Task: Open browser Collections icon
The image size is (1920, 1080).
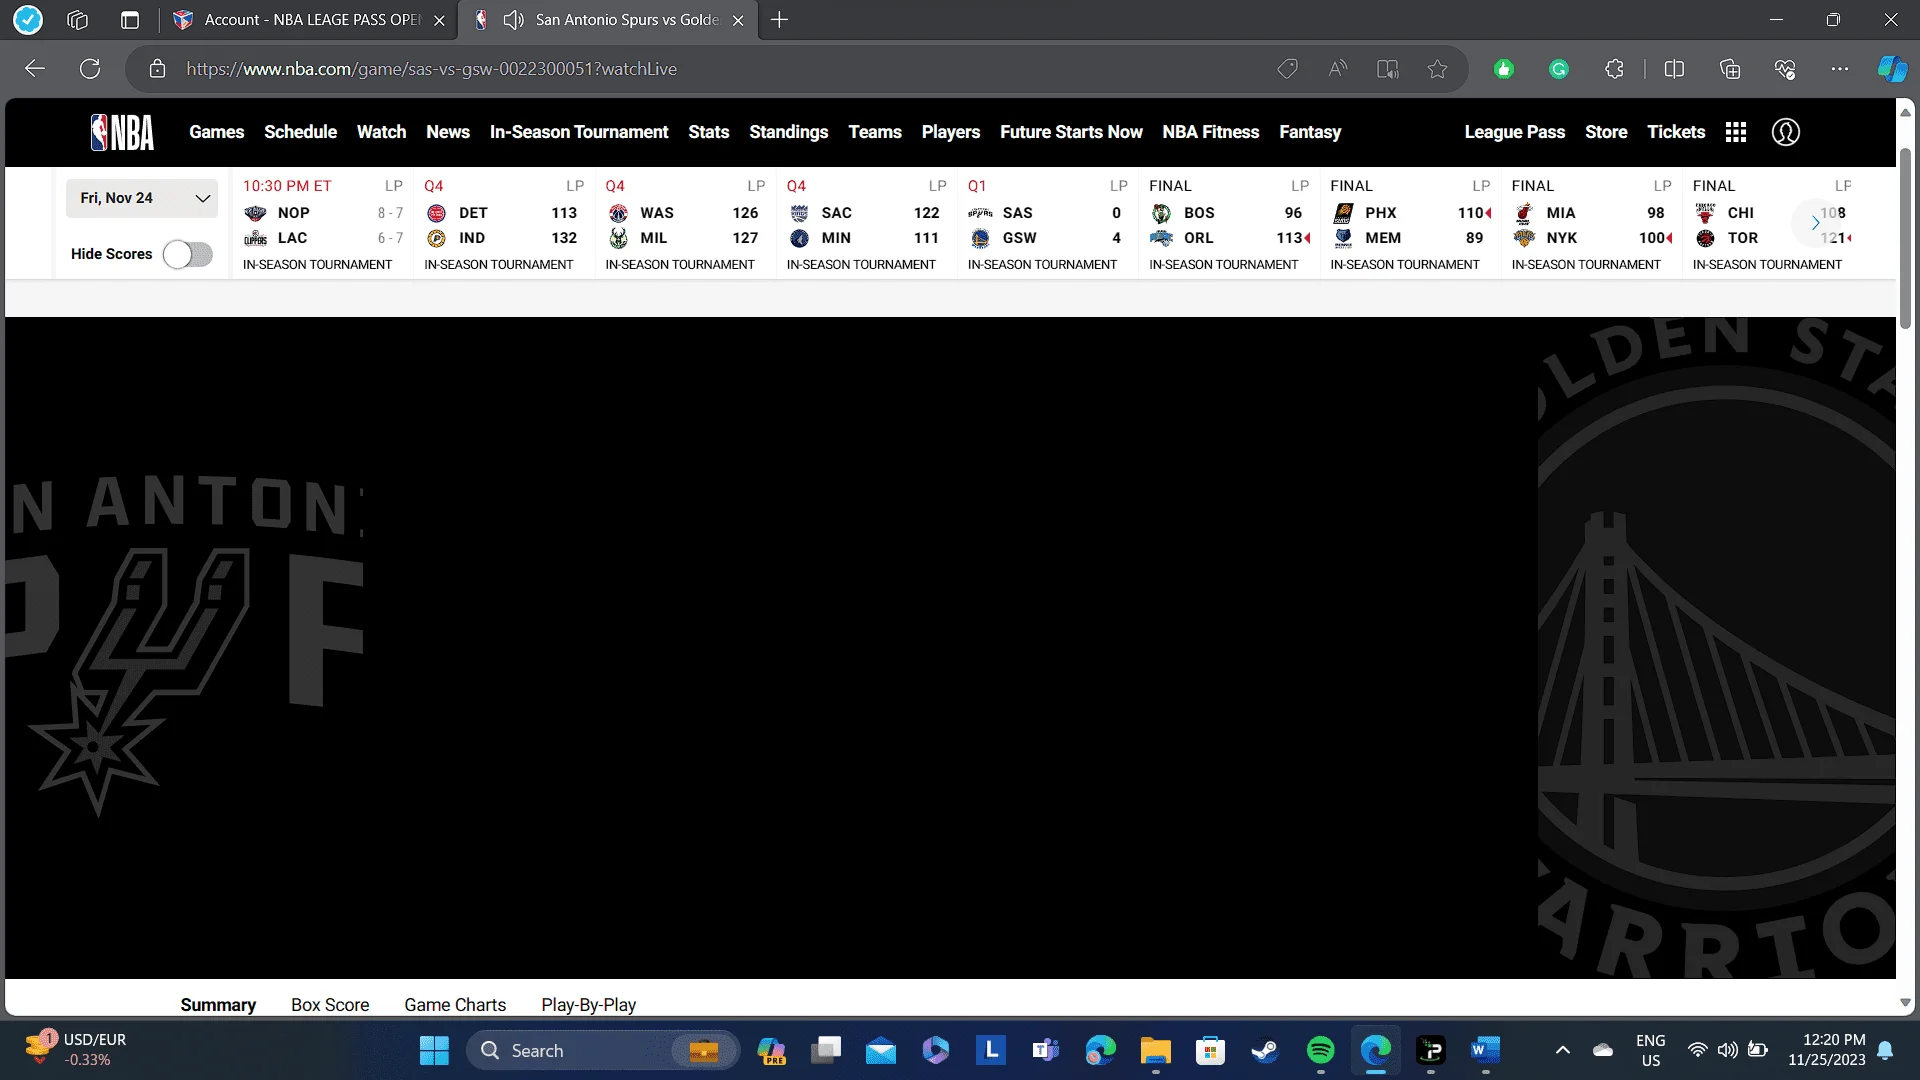Action: coord(1730,69)
